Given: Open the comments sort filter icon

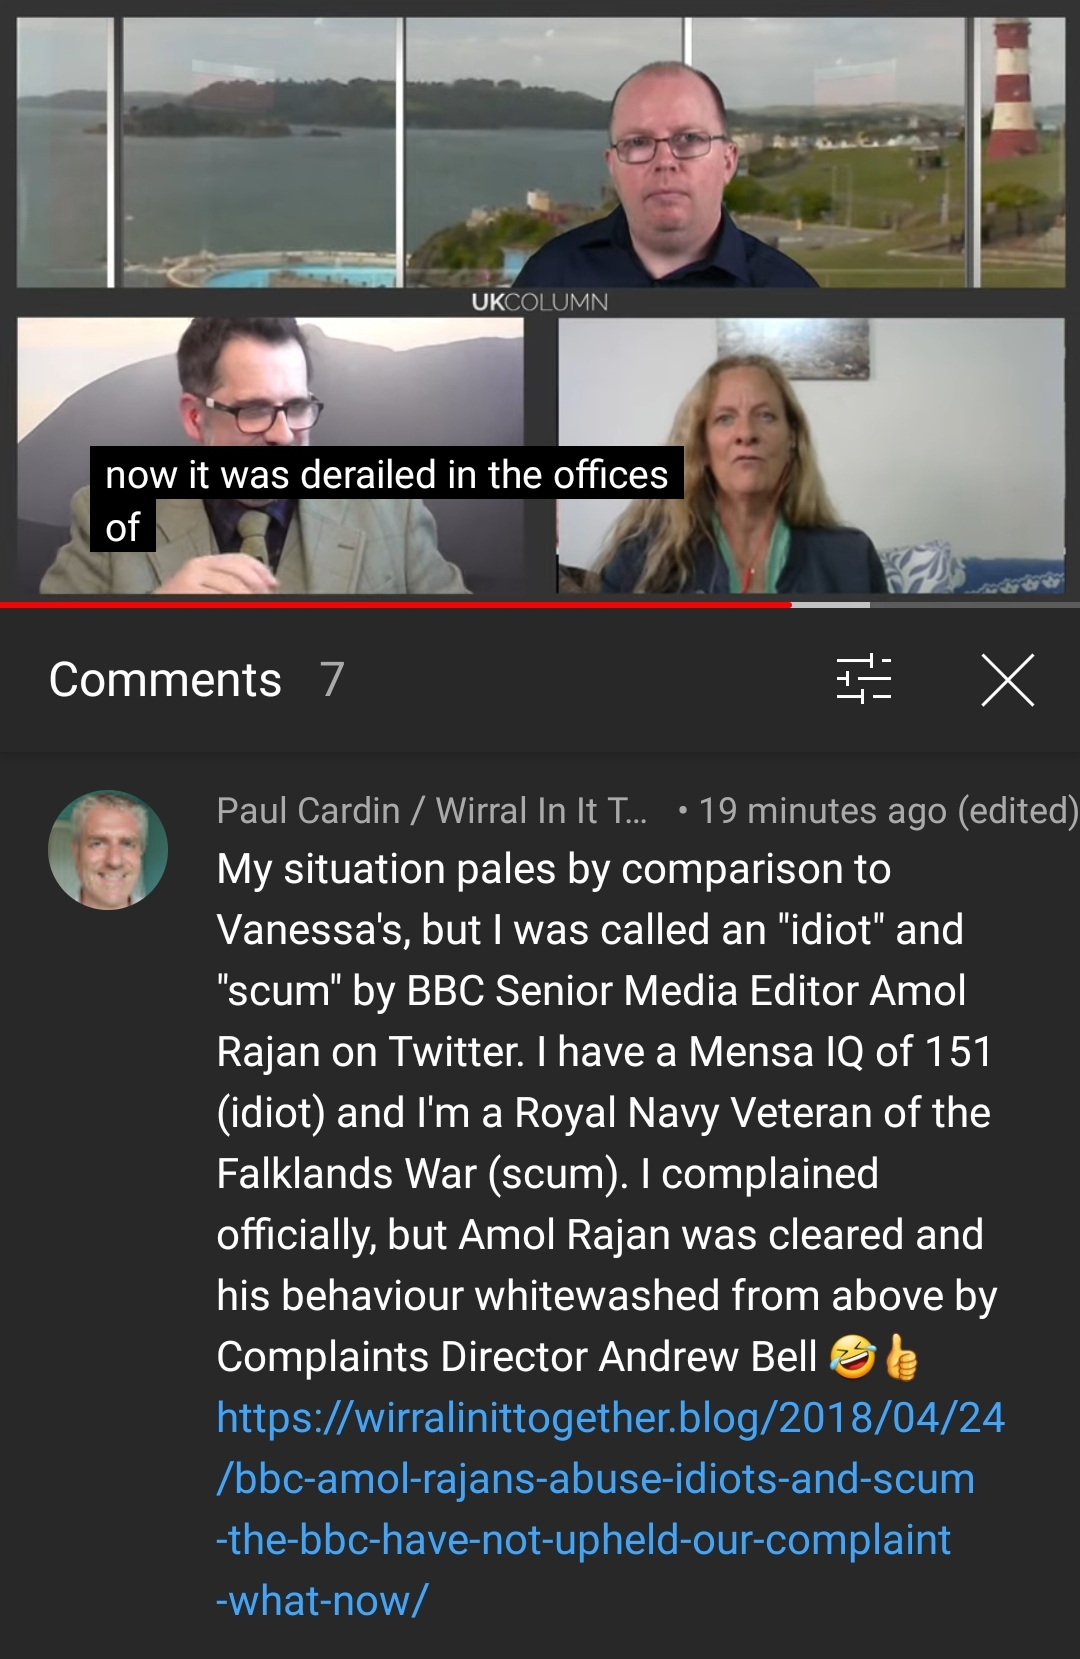Looking at the screenshot, I should (864, 679).
